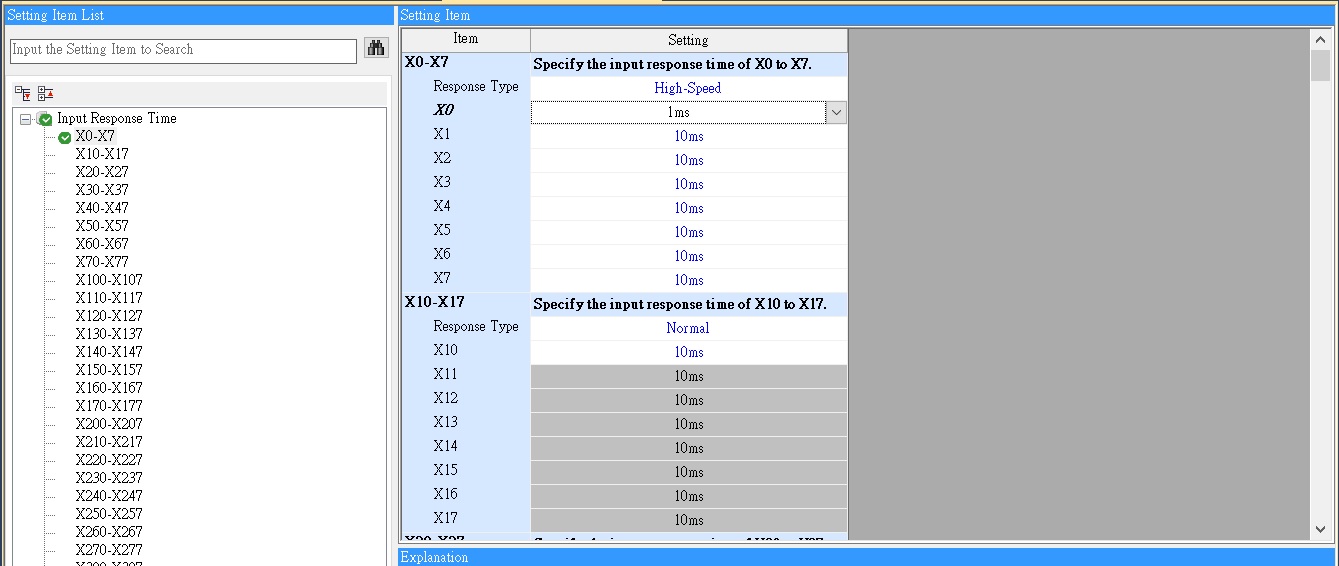Click the Item column header

466,39
